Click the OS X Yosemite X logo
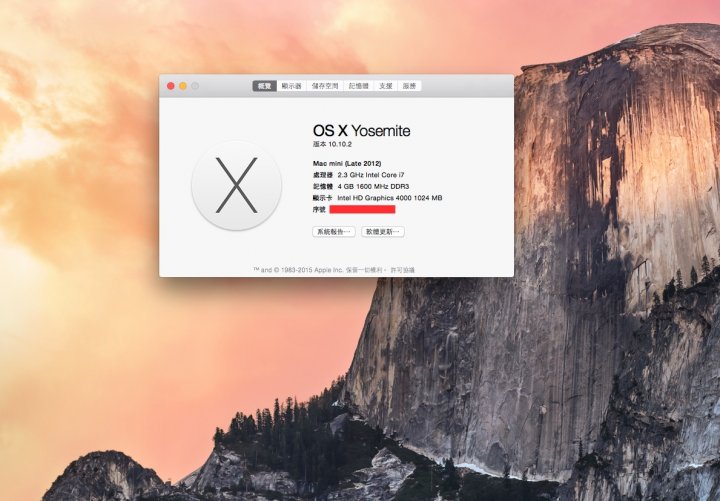The image size is (720, 501). point(236,186)
